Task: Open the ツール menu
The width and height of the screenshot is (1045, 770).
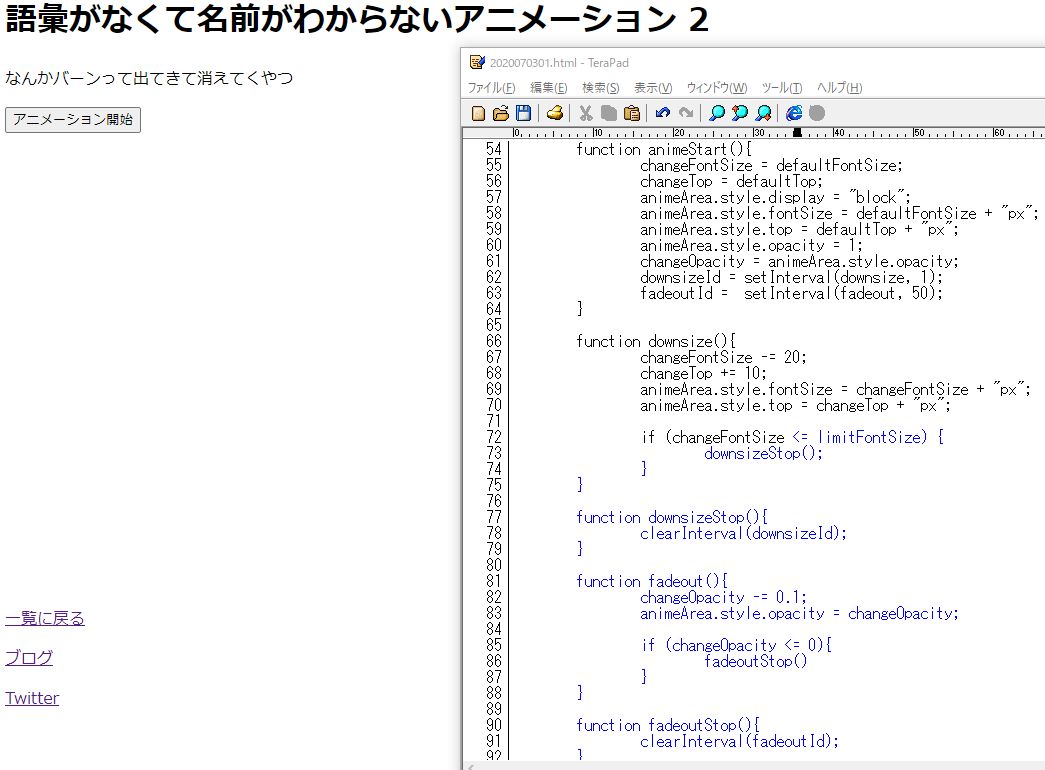Action: click(x=783, y=88)
